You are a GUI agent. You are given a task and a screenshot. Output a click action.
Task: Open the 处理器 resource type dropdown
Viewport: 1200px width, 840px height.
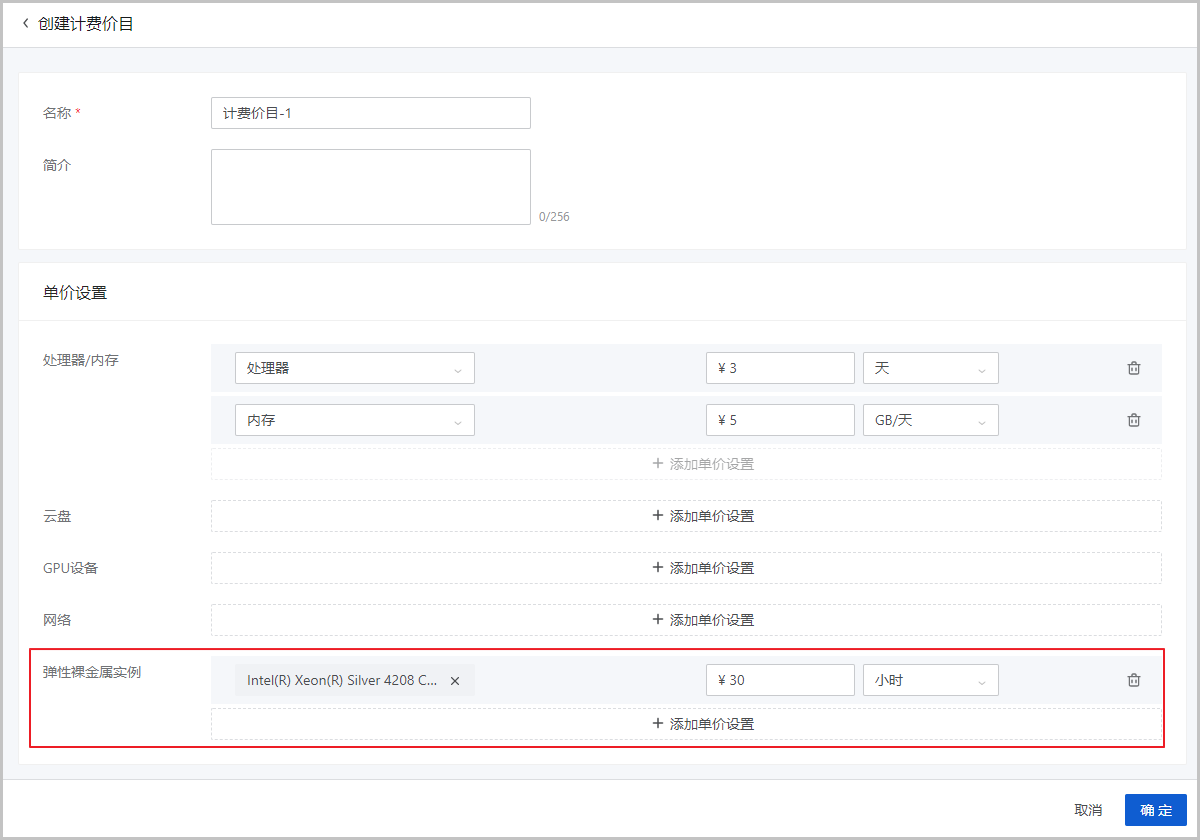tap(354, 368)
